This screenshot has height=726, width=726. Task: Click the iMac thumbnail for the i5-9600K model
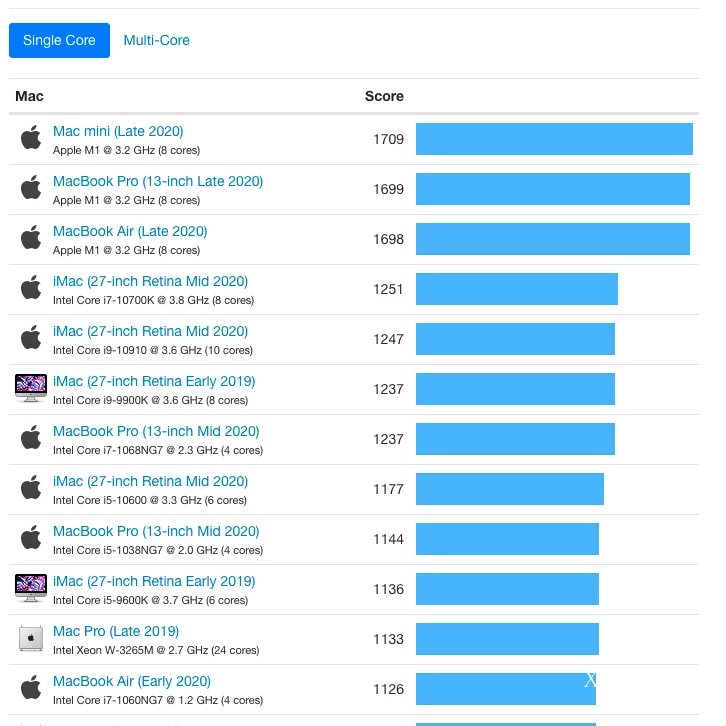[x=31, y=588]
